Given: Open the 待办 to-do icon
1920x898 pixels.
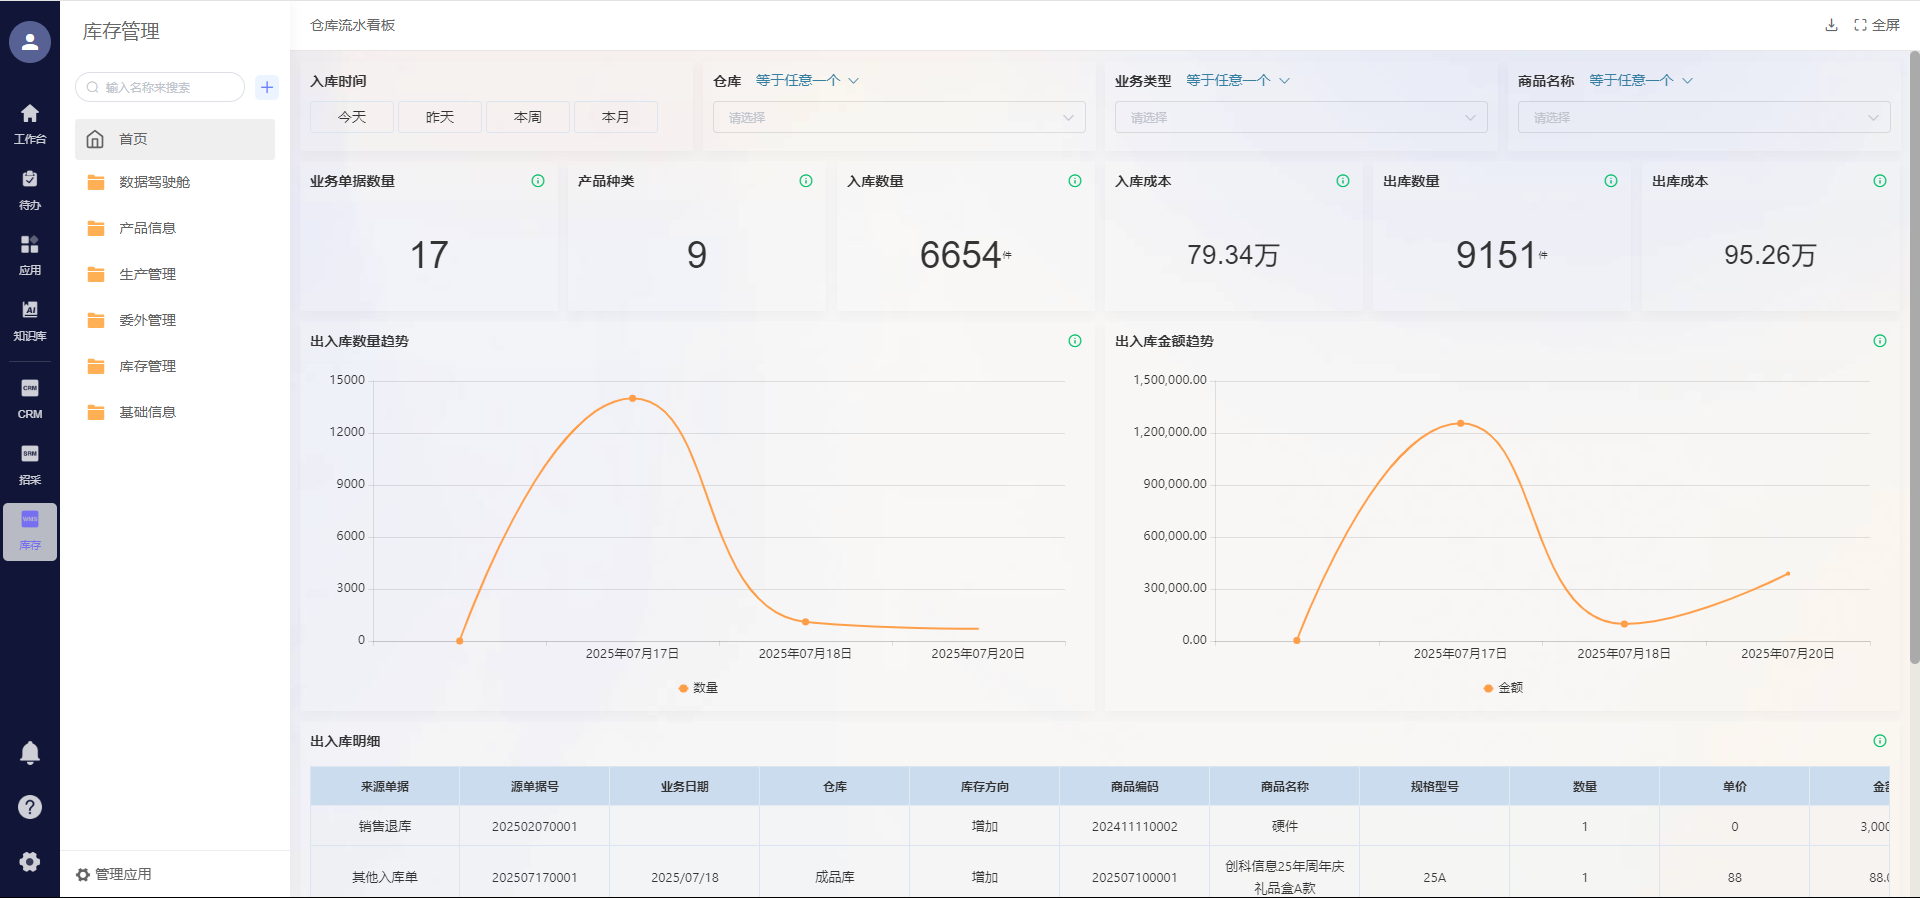Looking at the screenshot, I should tap(30, 189).
